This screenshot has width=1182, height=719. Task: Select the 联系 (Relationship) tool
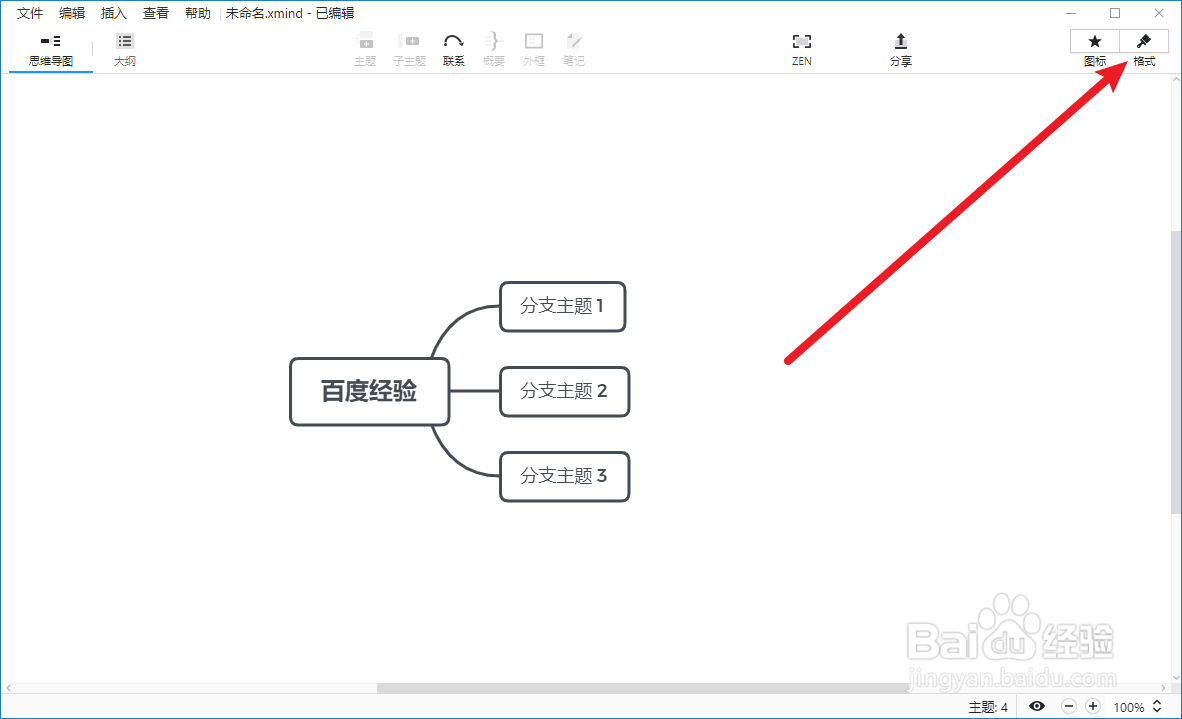coord(453,47)
